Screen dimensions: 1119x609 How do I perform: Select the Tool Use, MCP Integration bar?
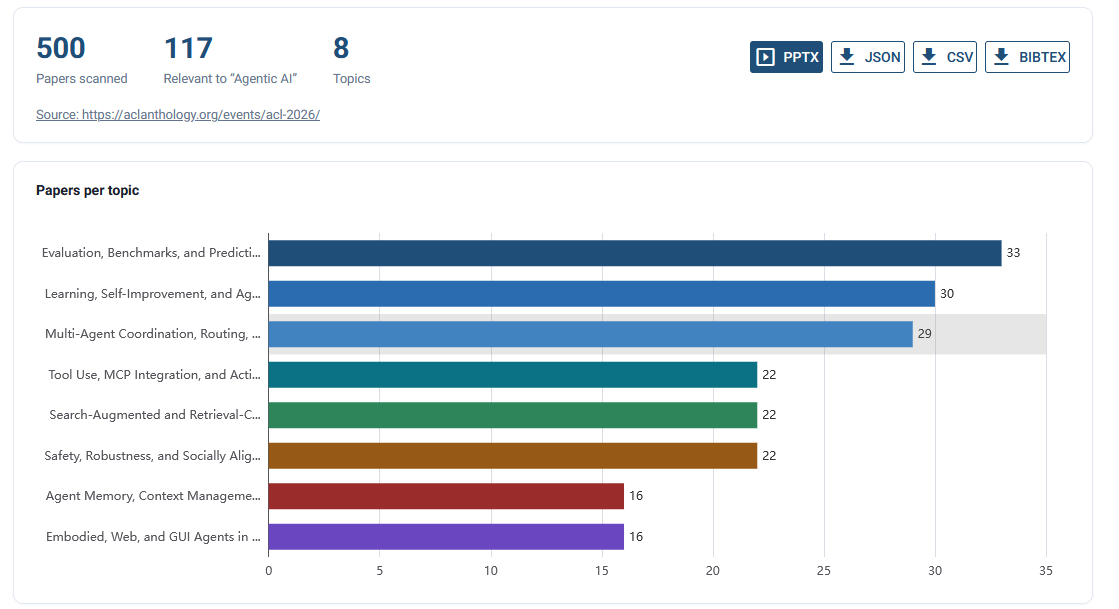click(512, 375)
